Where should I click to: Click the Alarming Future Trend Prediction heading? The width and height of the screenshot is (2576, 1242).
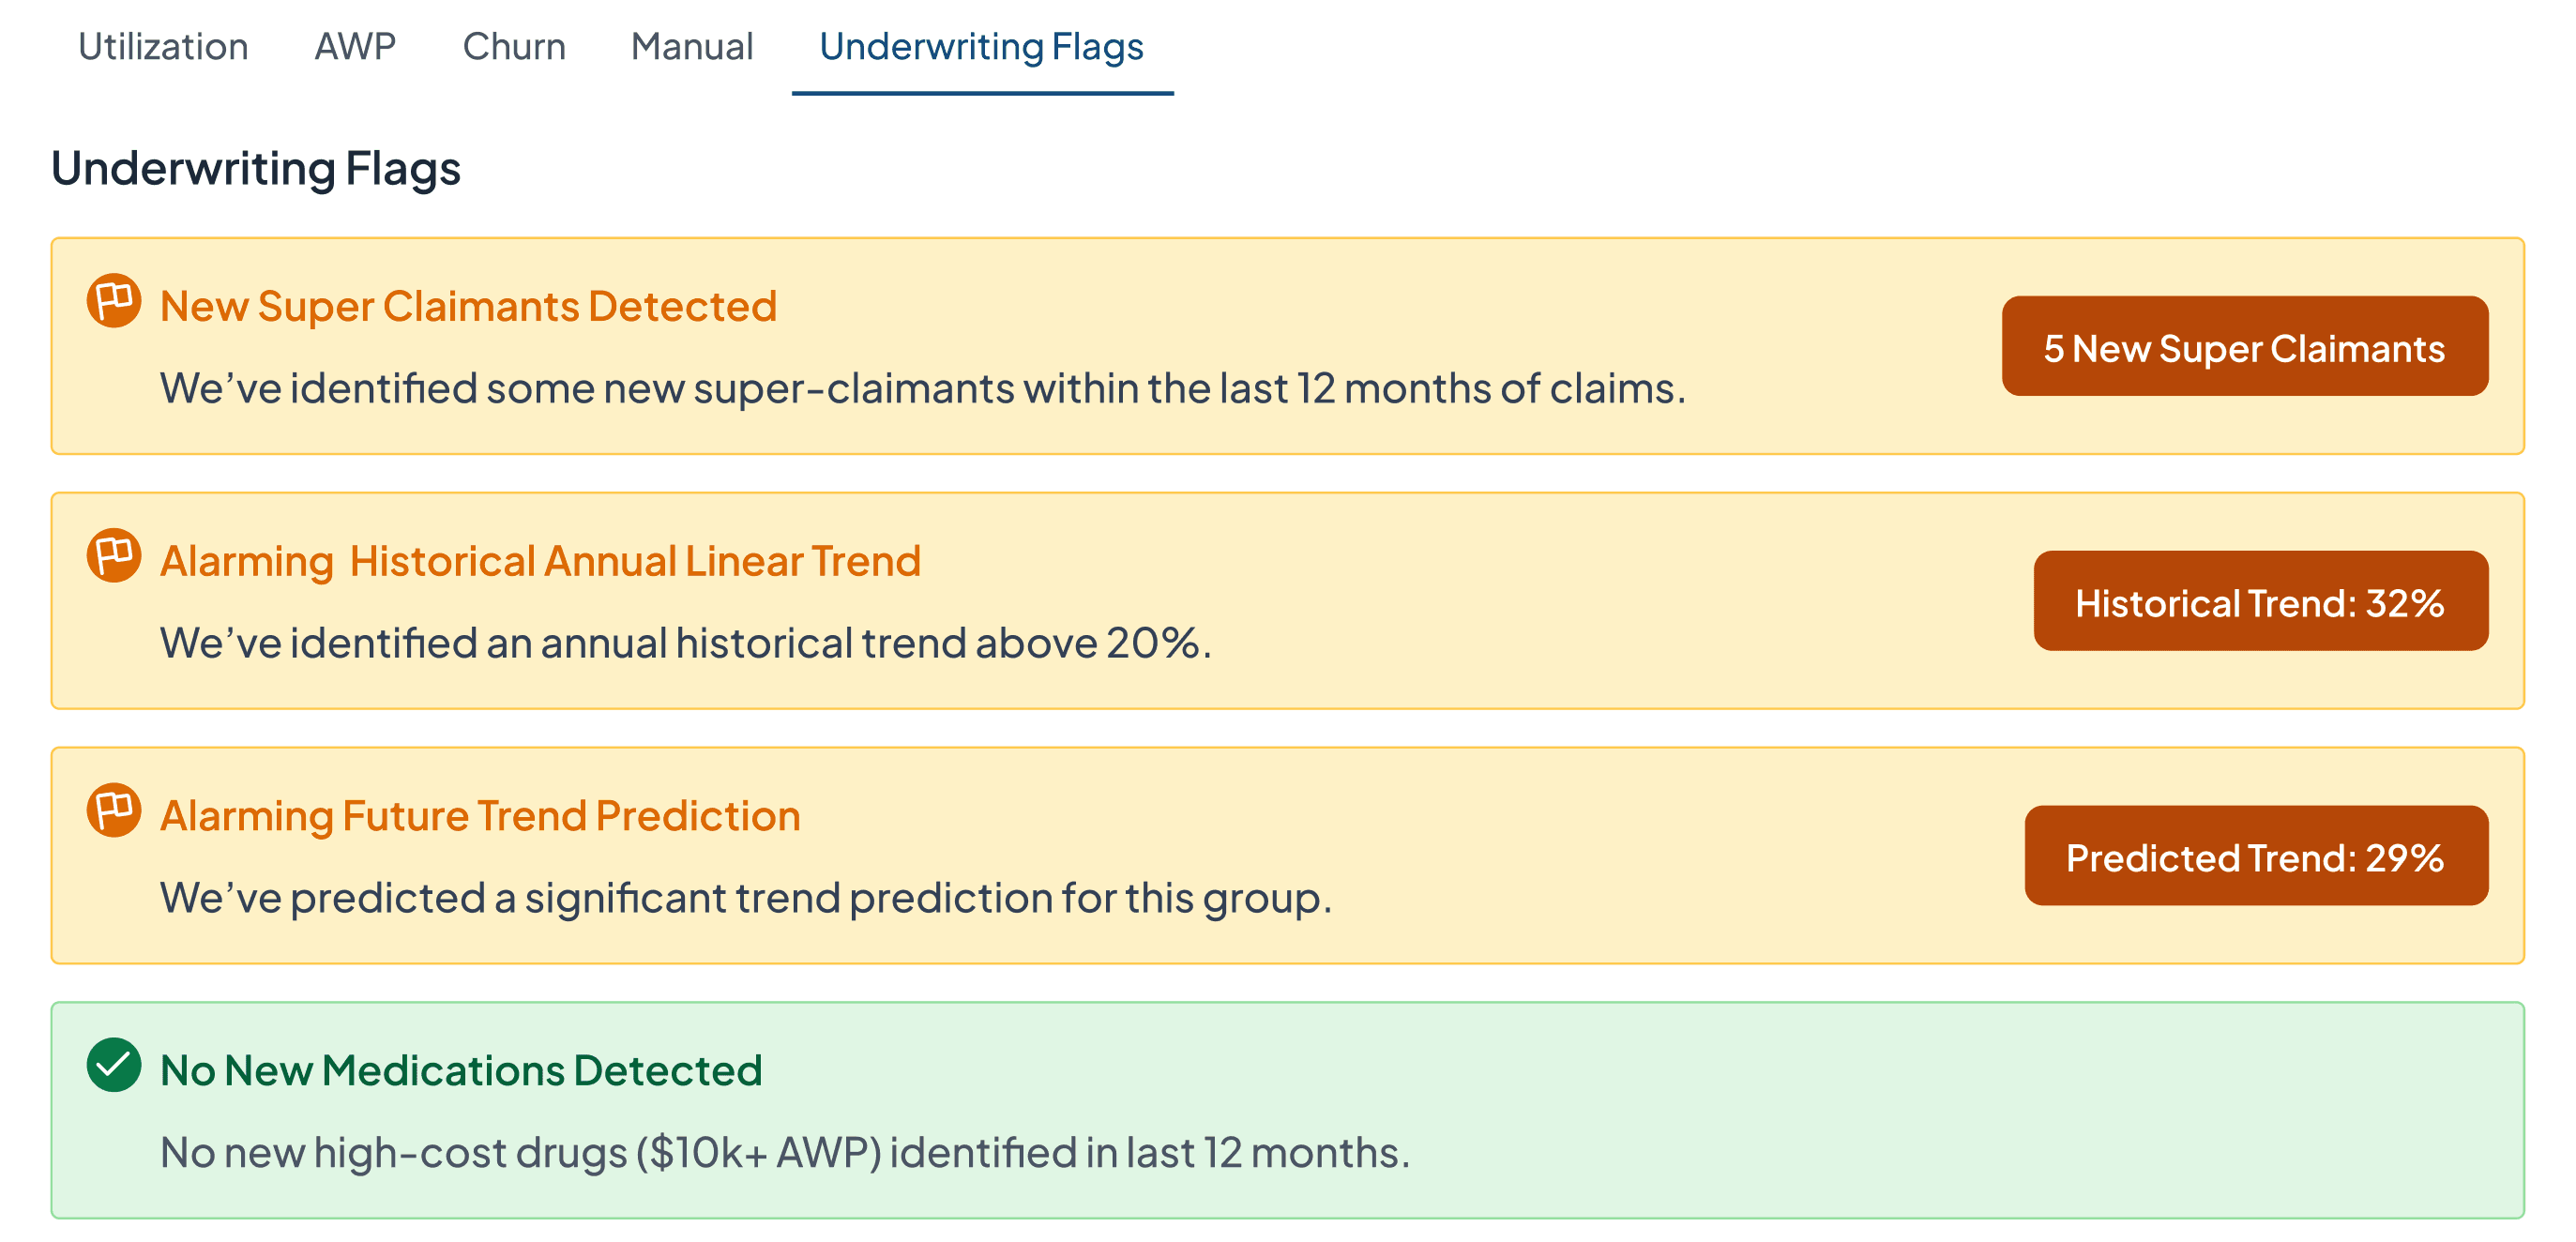click(480, 816)
